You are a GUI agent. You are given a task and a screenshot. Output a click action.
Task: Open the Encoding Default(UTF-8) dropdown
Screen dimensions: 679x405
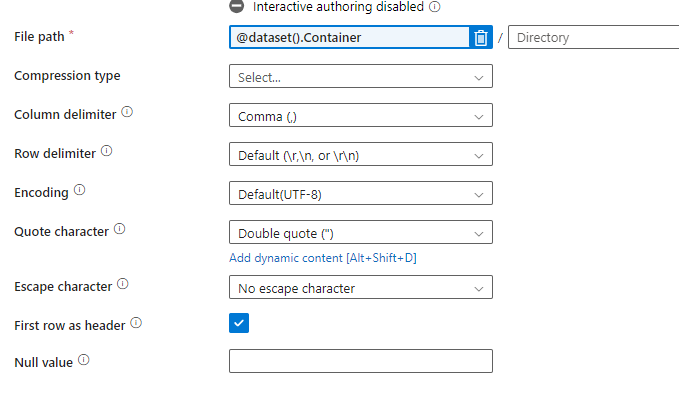point(360,192)
